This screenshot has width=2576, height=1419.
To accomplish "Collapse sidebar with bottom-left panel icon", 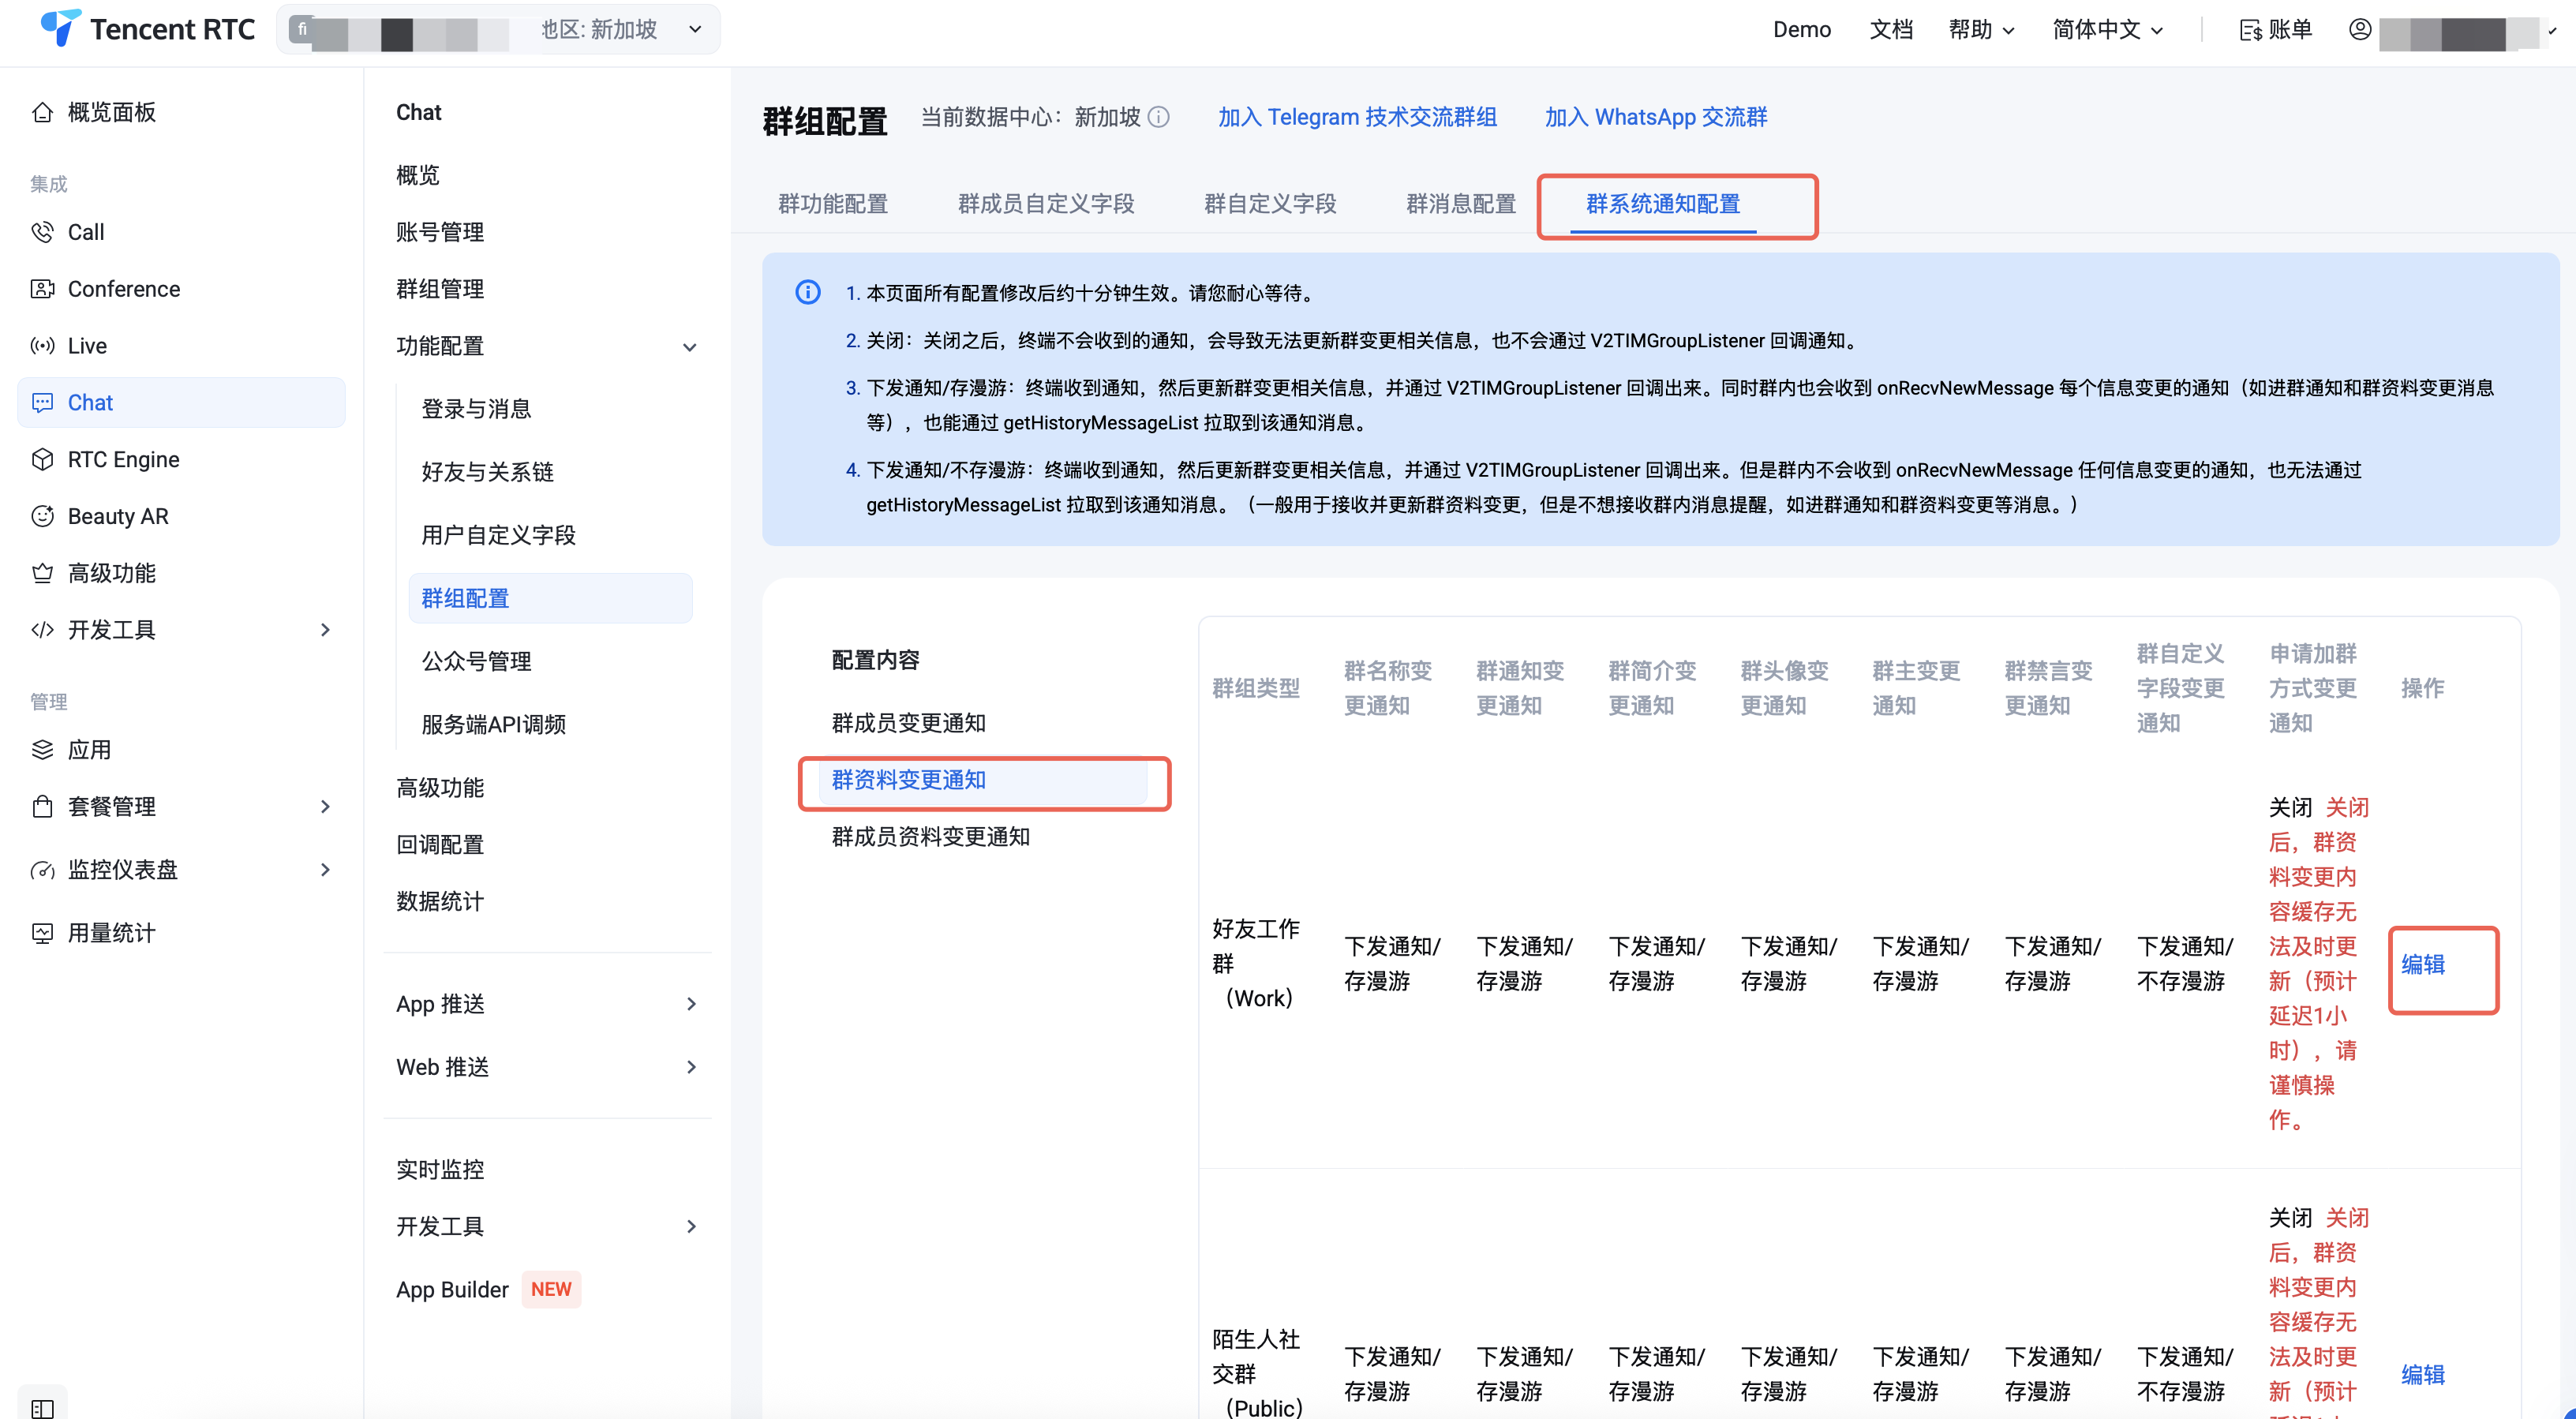I will [x=42, y=1408].
